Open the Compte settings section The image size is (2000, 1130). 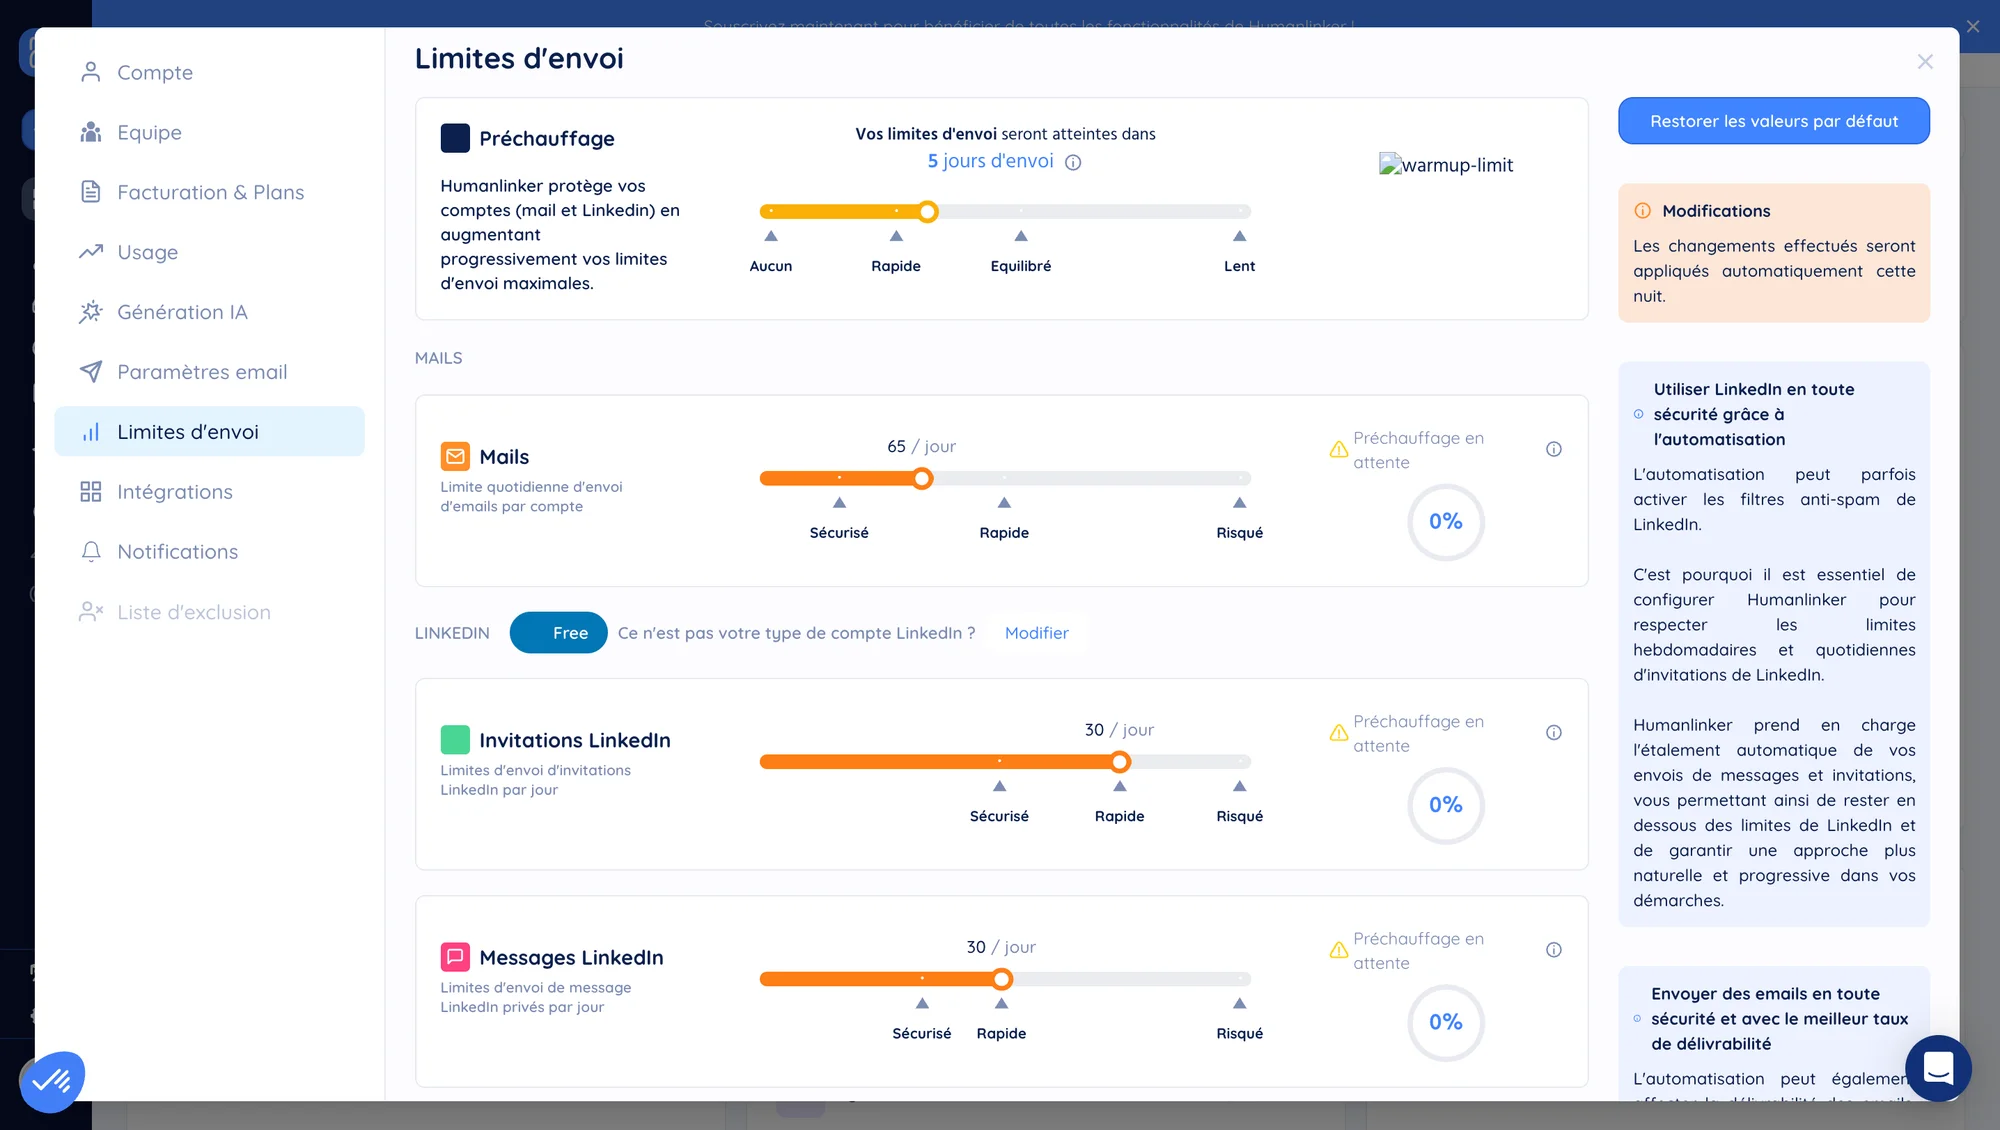click(x=209, y=72)
